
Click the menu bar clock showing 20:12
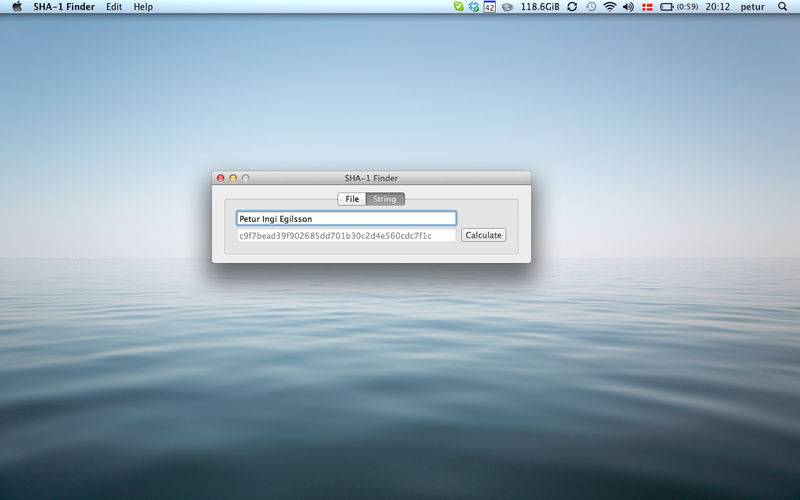(x=717, y=7)
